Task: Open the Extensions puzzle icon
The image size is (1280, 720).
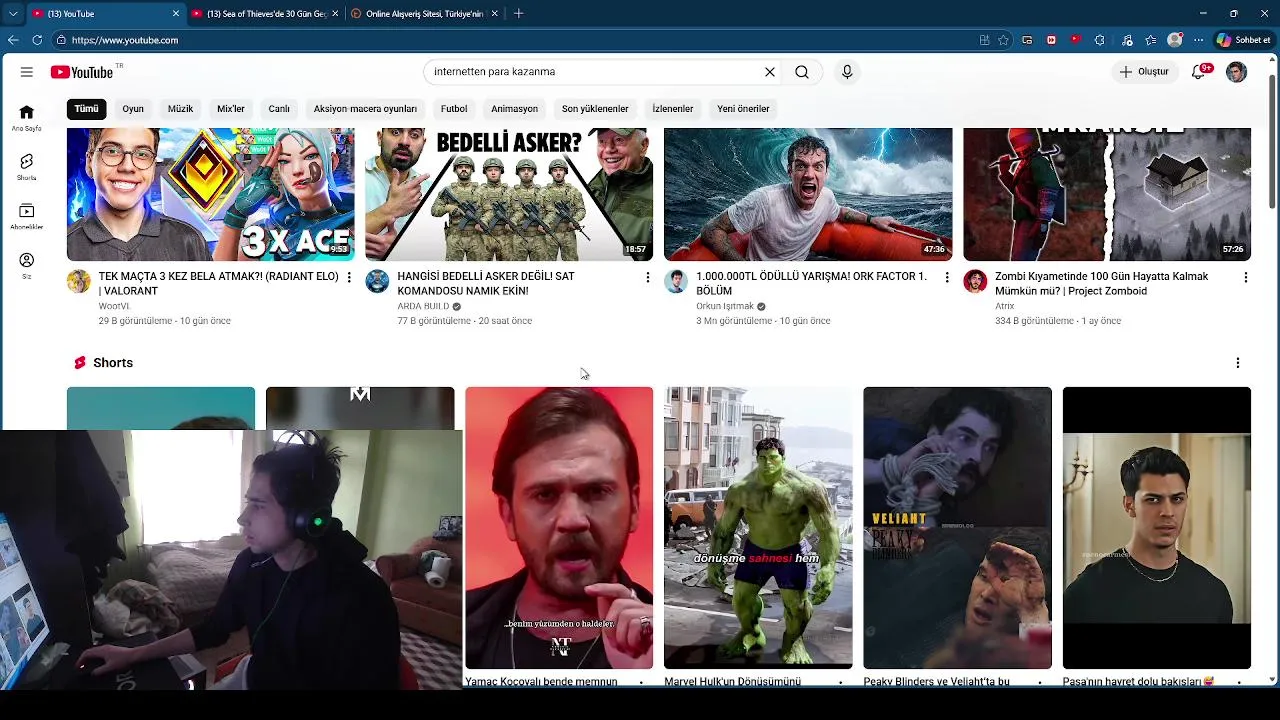Action: (1100, 40)
